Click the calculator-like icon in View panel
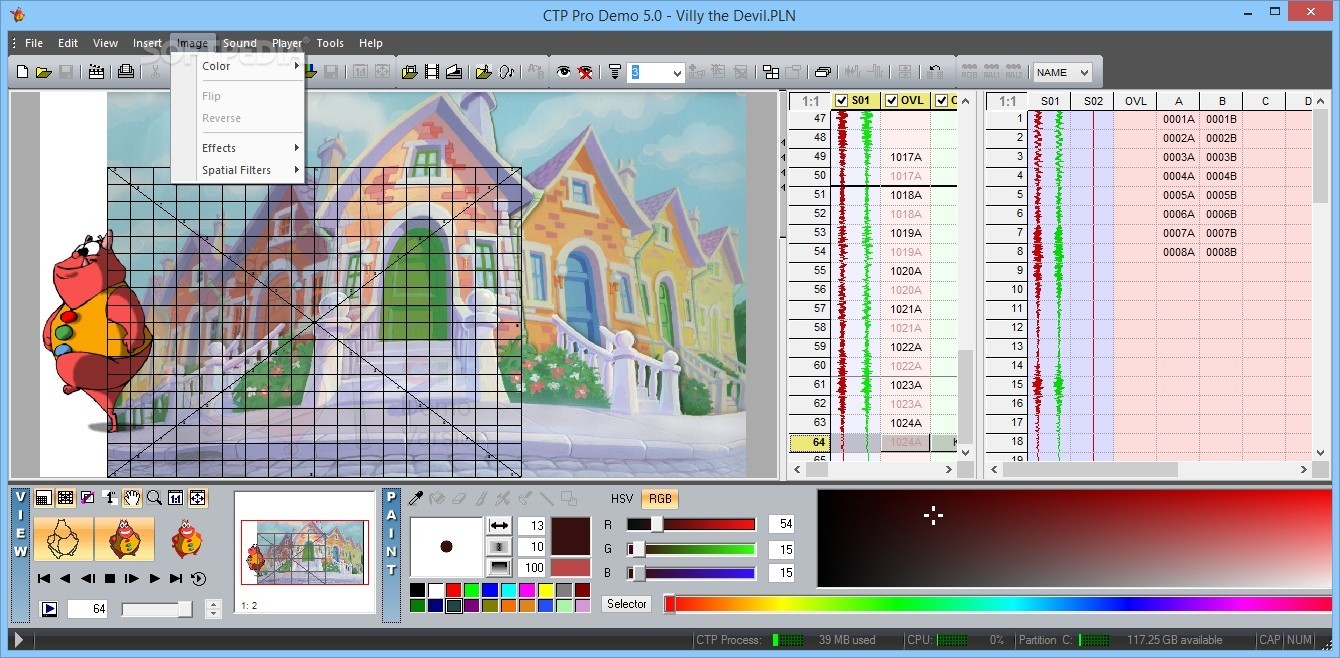This screenshot has width=1340, height=658. click(43, 497)
